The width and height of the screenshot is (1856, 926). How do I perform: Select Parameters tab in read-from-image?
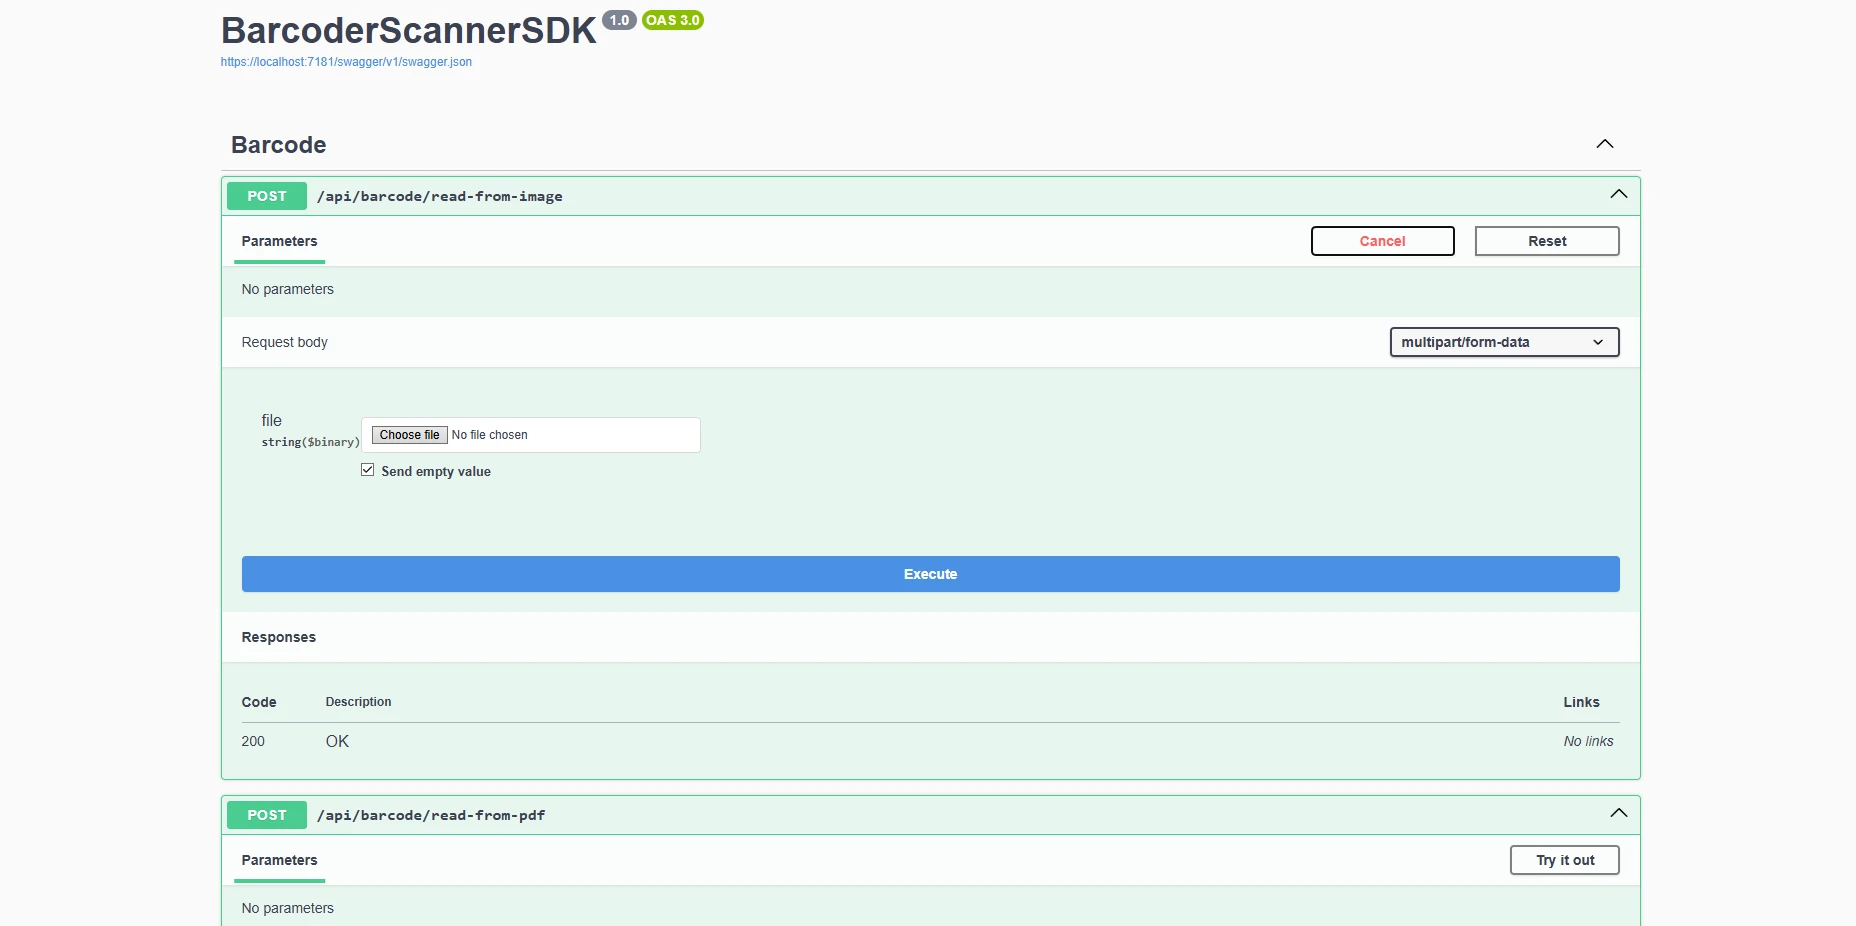pos(279,241)
